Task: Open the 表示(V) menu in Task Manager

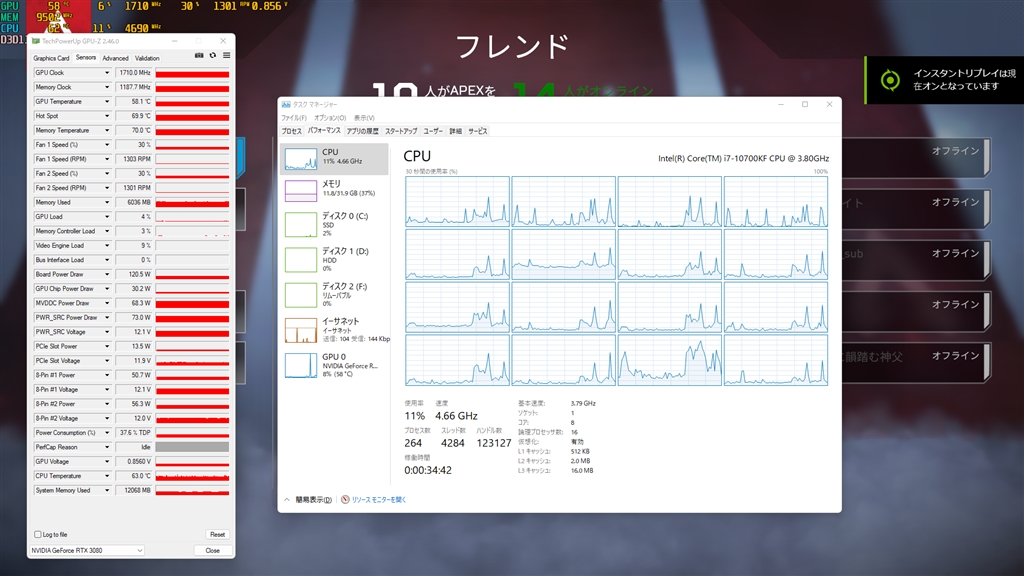Action: click(364, 118)
